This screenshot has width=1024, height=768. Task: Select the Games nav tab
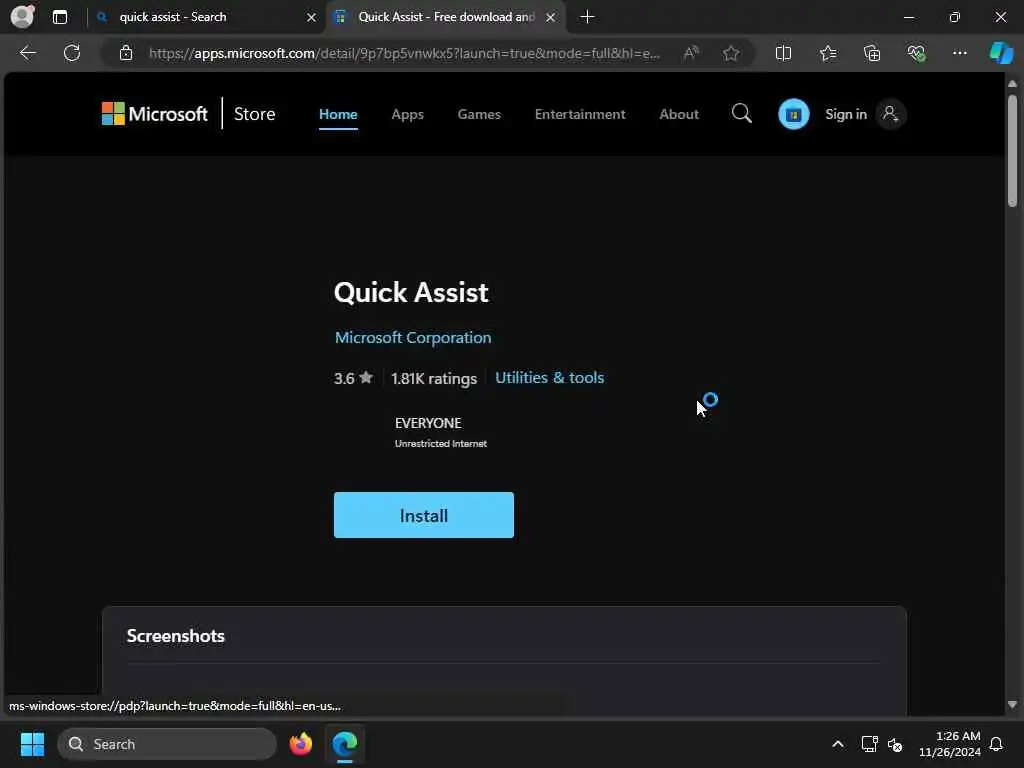coord(479,114)
